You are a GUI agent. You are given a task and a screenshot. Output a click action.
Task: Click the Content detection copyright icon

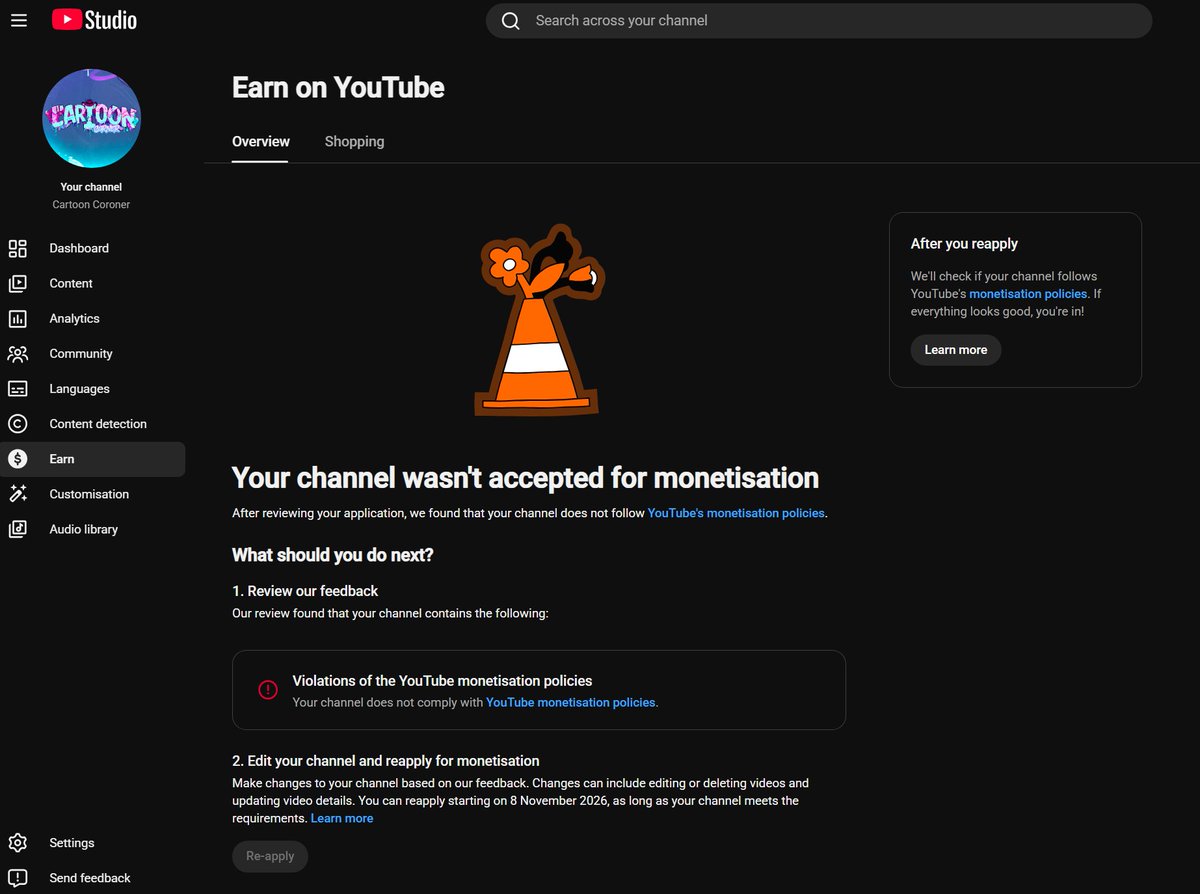18,424
